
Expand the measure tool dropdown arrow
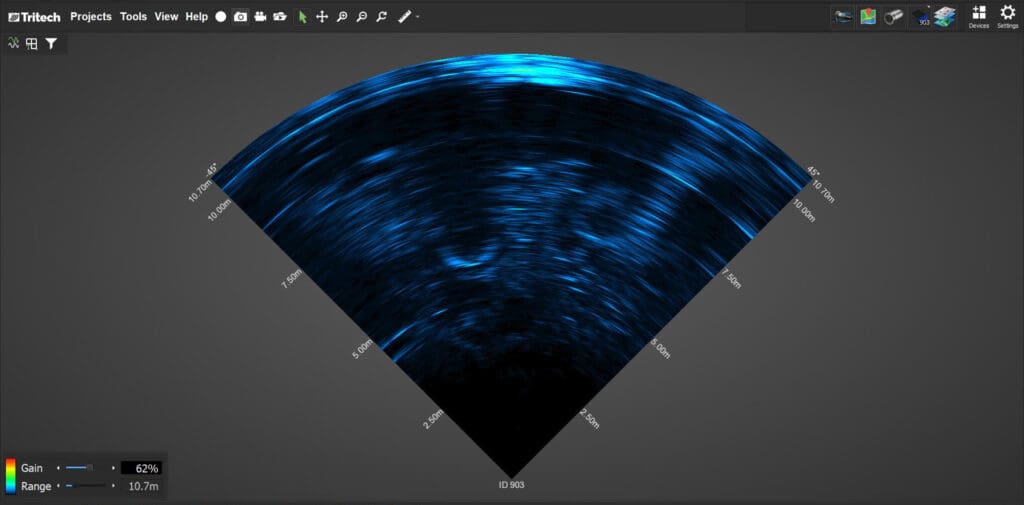pos(417,17)
